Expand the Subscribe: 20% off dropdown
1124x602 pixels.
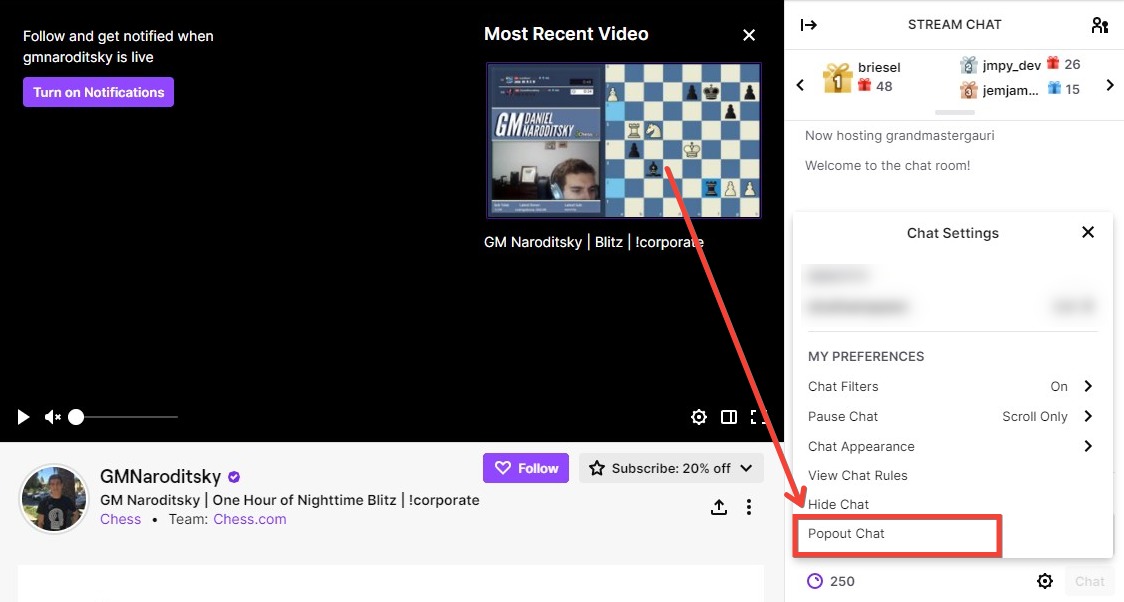click(671, 468)
